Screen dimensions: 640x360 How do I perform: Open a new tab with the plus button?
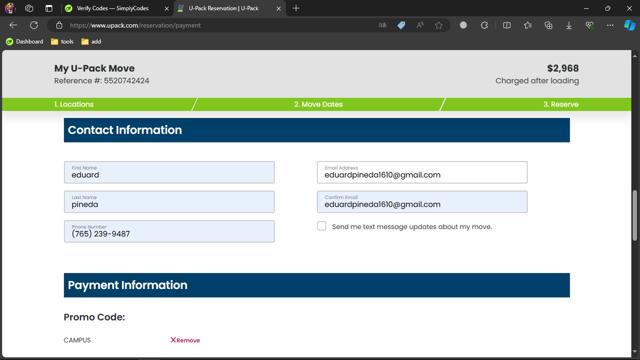[x=296, y=8]
